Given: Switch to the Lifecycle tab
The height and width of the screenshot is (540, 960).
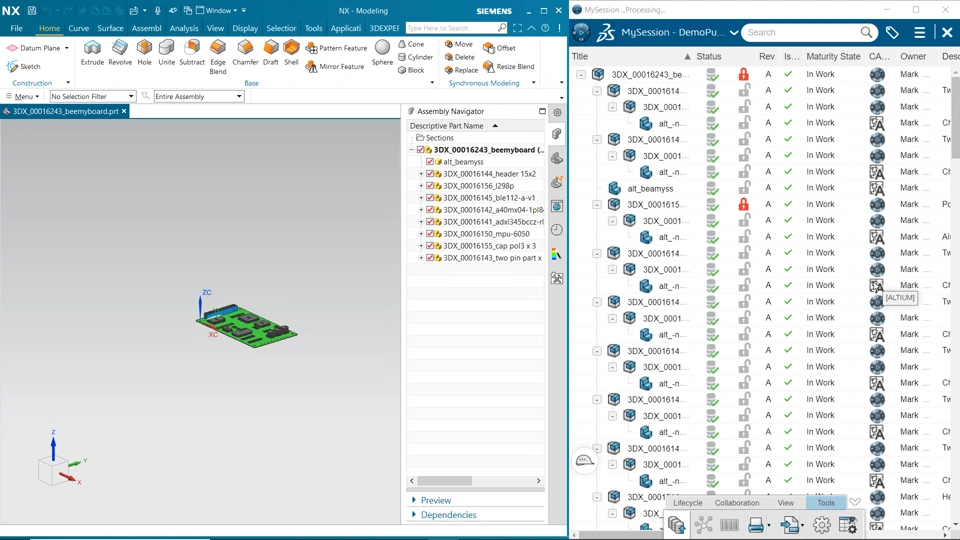Looking at the screenshot, I should click(x=688, y=503).
